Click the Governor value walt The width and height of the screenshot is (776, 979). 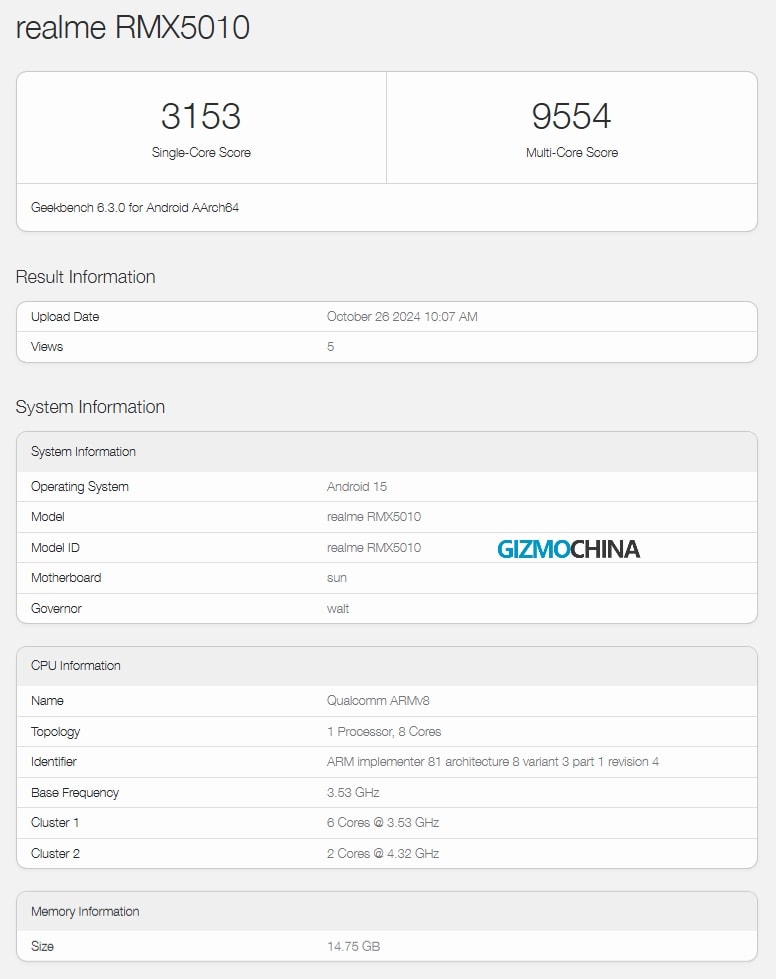[x=338, y=609]
